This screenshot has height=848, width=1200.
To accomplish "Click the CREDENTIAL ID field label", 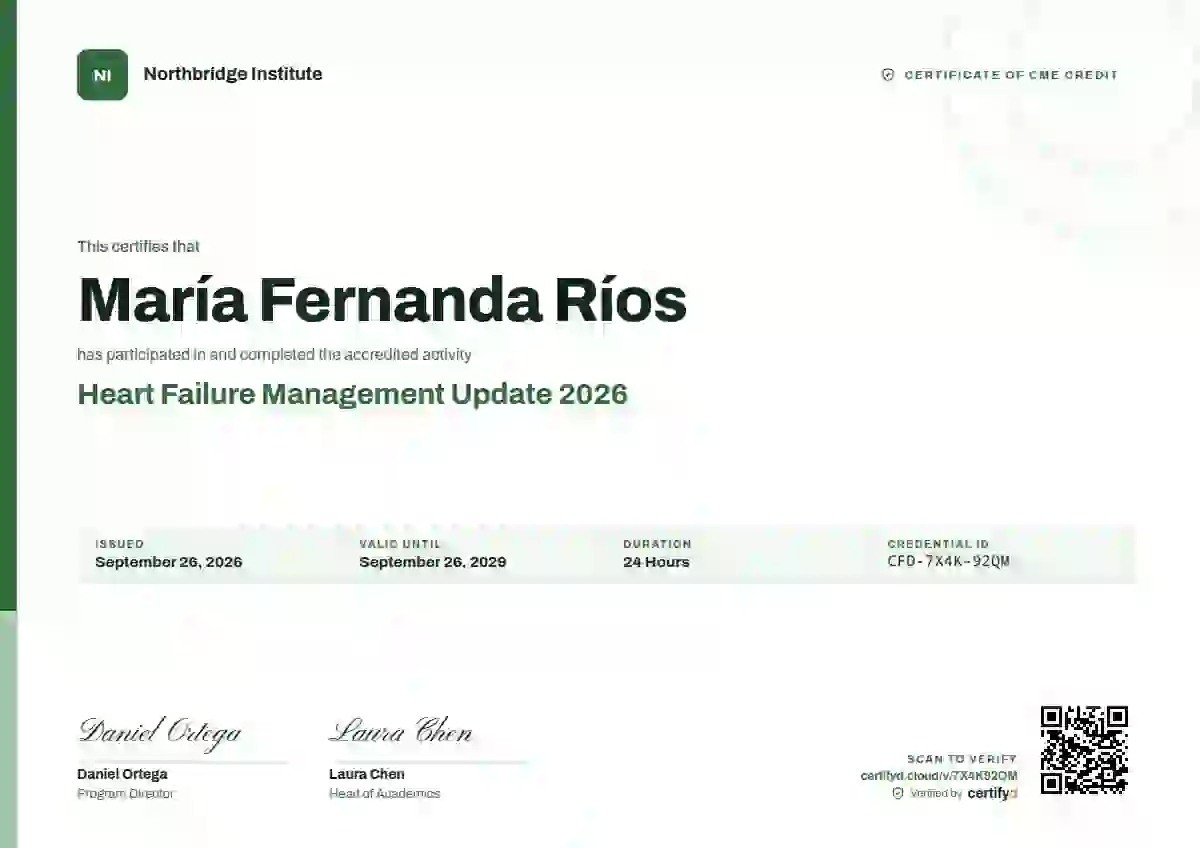I will [x=938, y=544].
